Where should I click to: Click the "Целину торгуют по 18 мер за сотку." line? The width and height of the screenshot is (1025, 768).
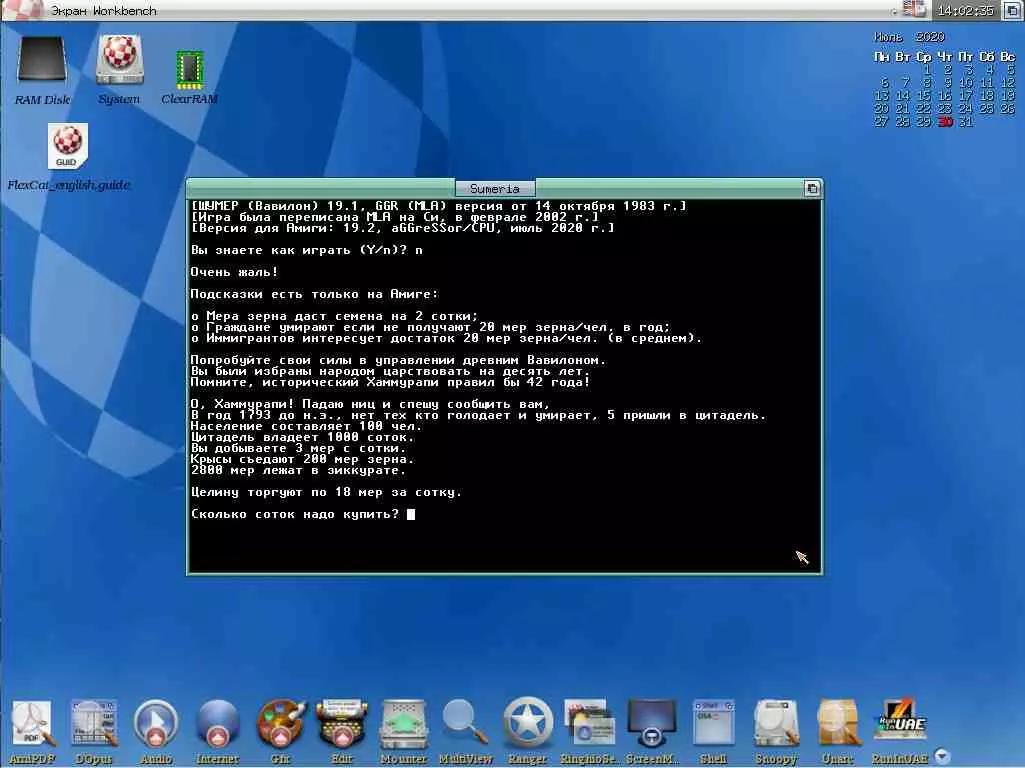tap(326, 492)
